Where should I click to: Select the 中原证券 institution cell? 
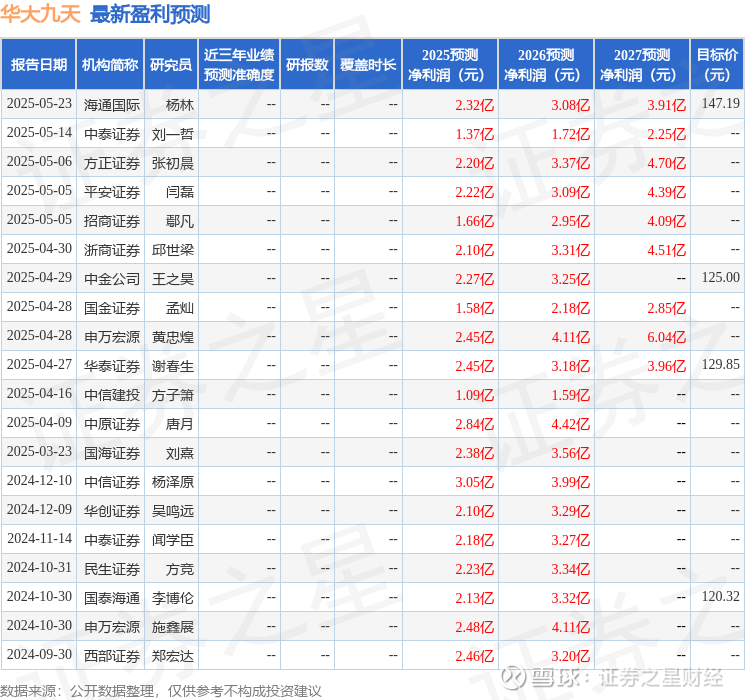coord(112,424)
